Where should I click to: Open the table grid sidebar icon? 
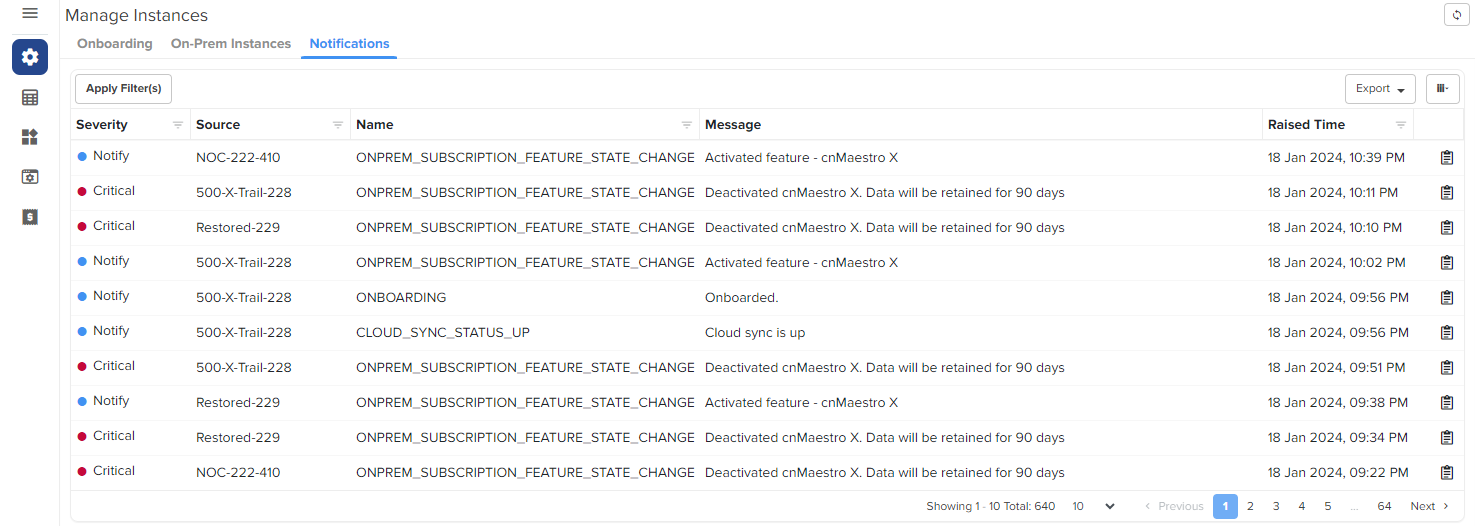(x=30, y=98)
